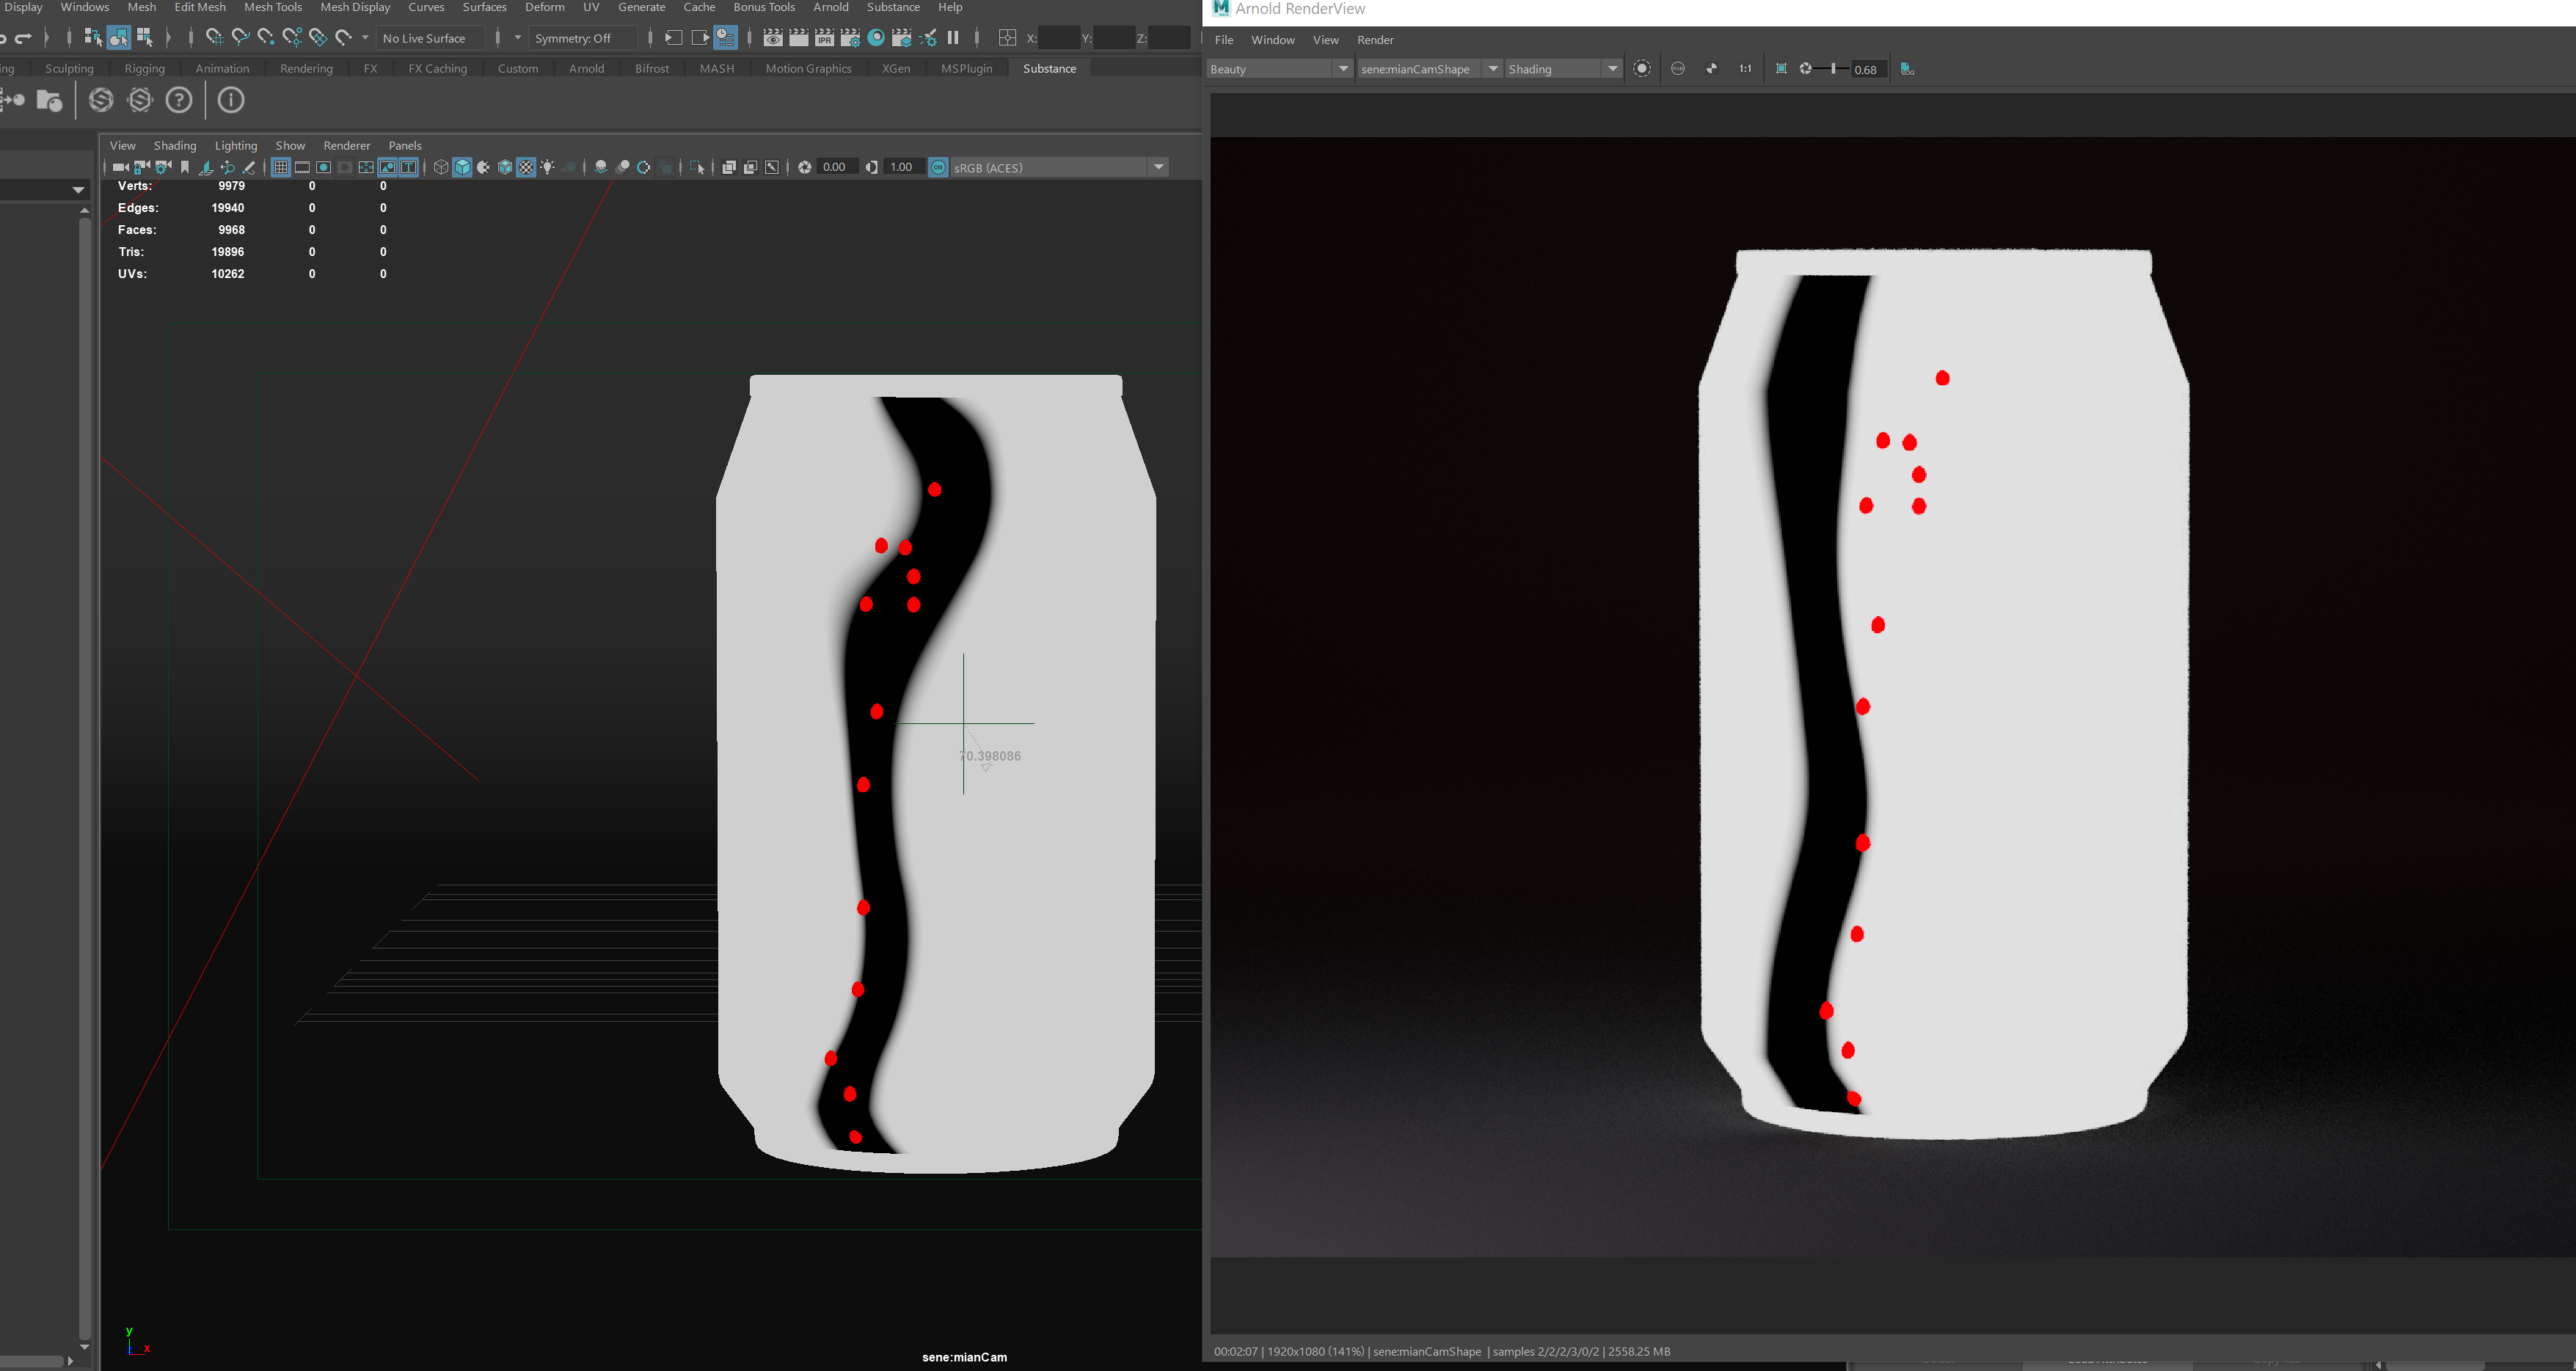Enable smooth shade all blue cube
Viewport: 2576px width, 1371px height.
[462, 167]
